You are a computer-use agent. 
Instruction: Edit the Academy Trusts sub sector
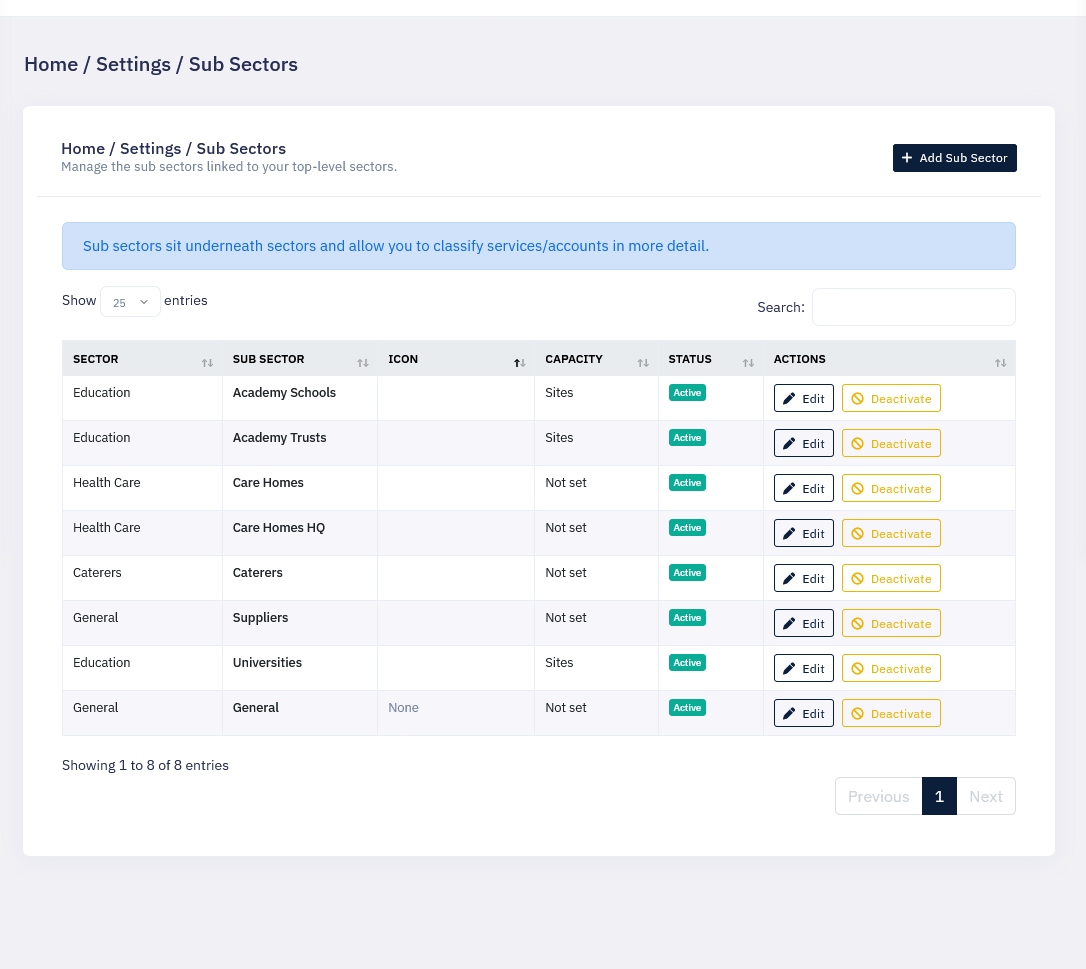(x=803, y=443)
